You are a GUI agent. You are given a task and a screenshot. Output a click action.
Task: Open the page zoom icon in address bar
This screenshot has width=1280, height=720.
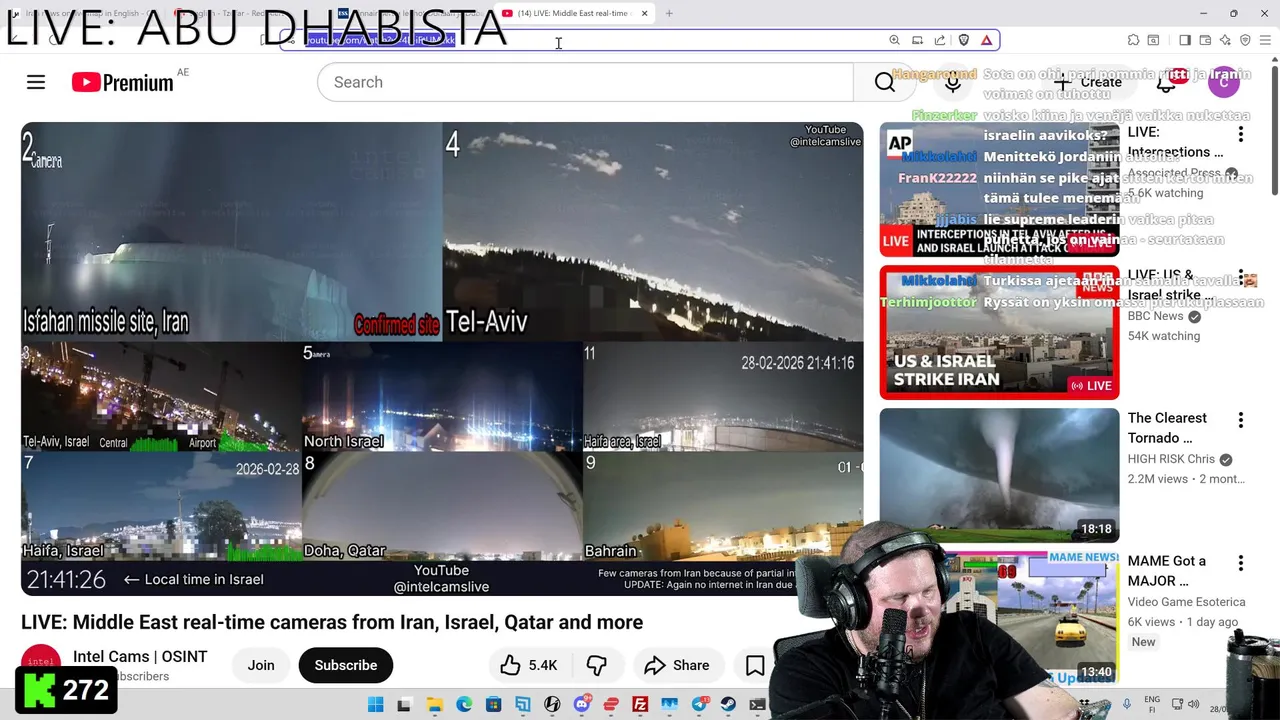894,40
